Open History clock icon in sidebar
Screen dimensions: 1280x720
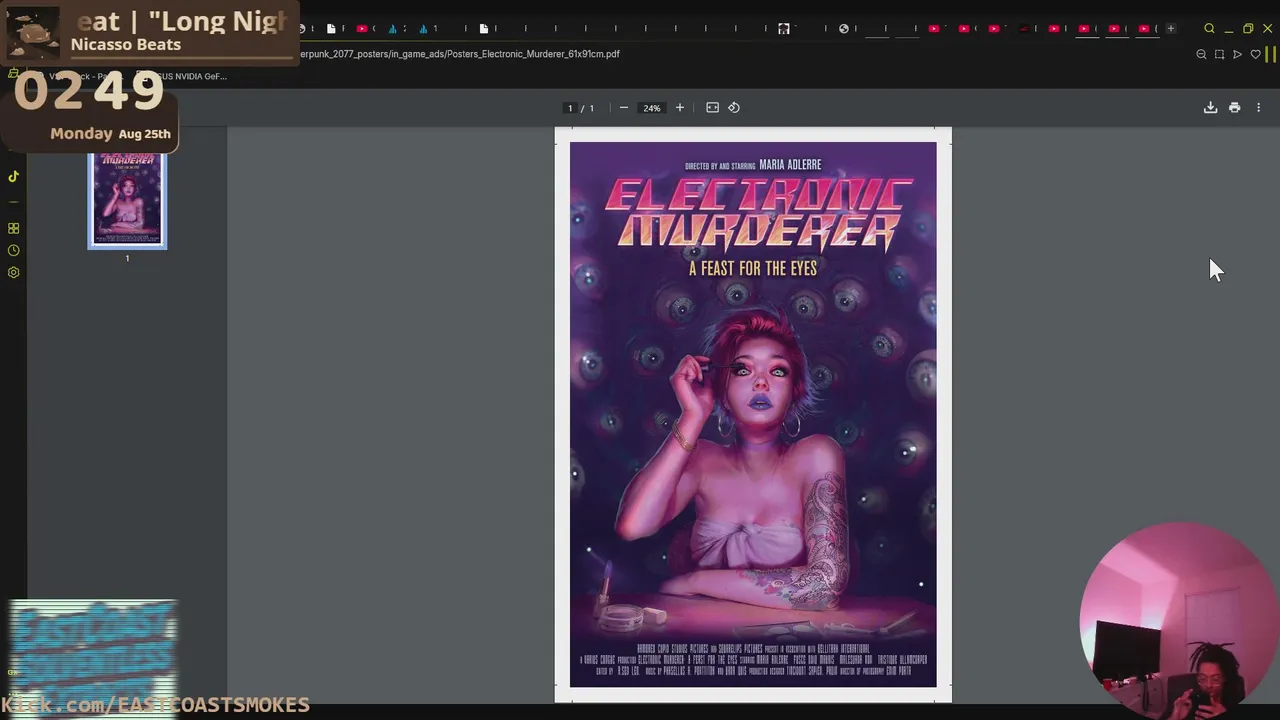14,250
